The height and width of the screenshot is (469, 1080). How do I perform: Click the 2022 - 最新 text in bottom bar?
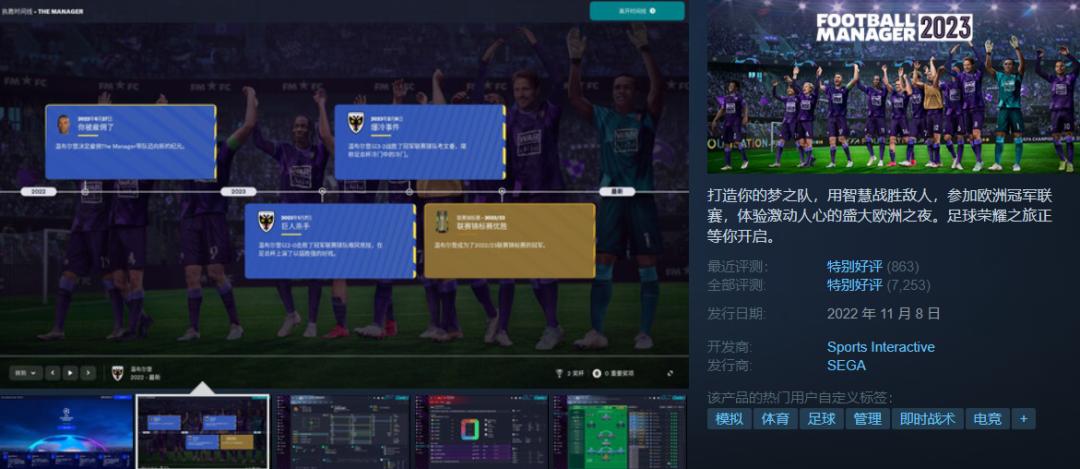click(x=145, y=378)
